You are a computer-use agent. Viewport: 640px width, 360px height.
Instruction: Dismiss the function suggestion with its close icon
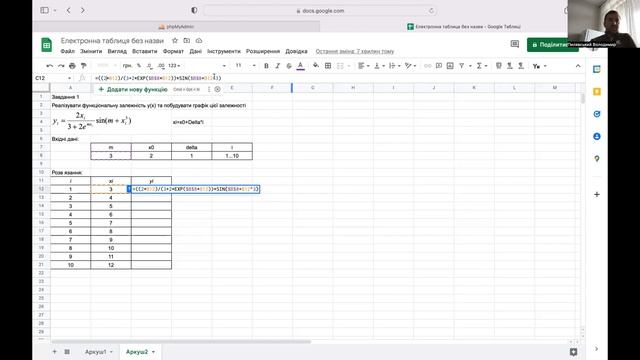tap(218, 89)
